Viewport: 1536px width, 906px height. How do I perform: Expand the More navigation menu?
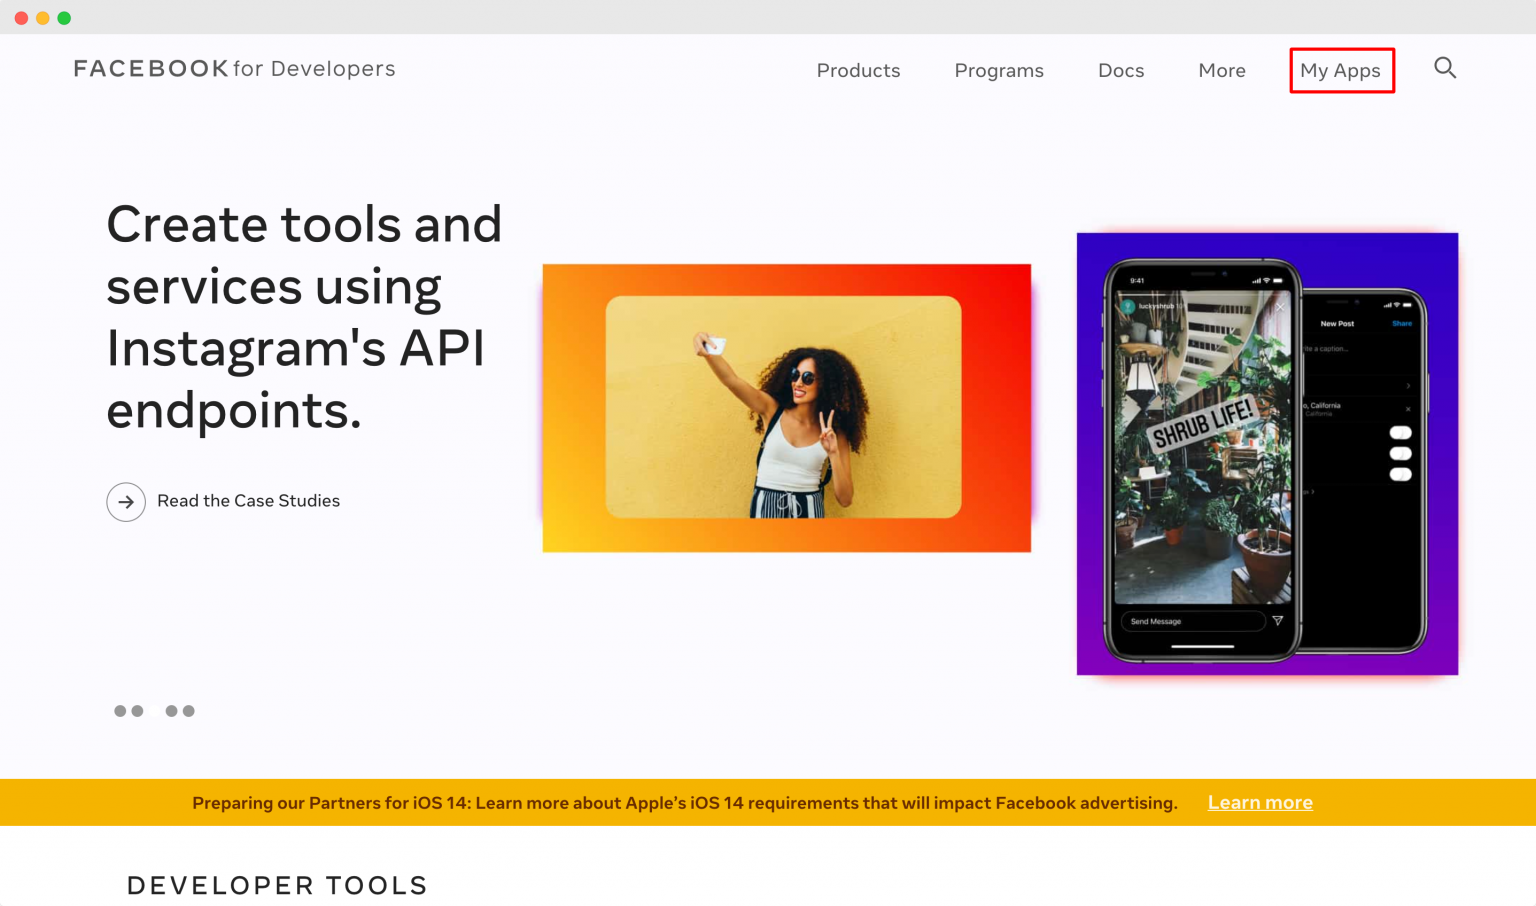point(1221,71)
